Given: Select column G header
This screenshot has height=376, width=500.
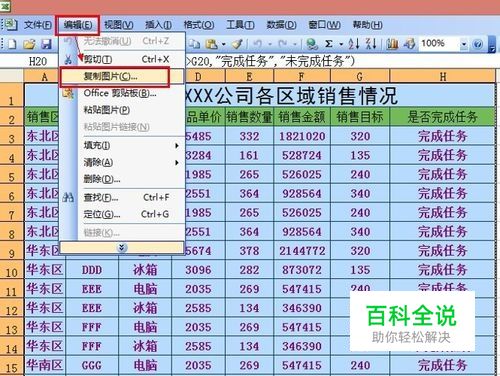Looking at the screenshot, I should [x=360, y=77].
